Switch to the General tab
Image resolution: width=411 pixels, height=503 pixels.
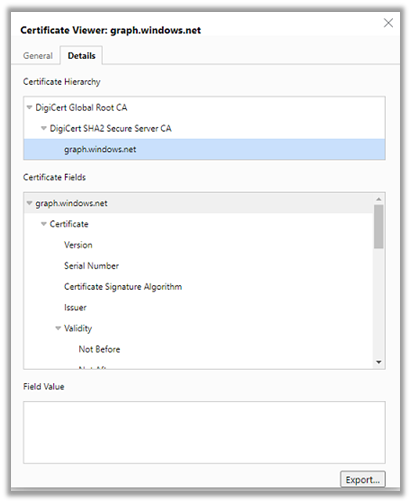tap(38, 56)
